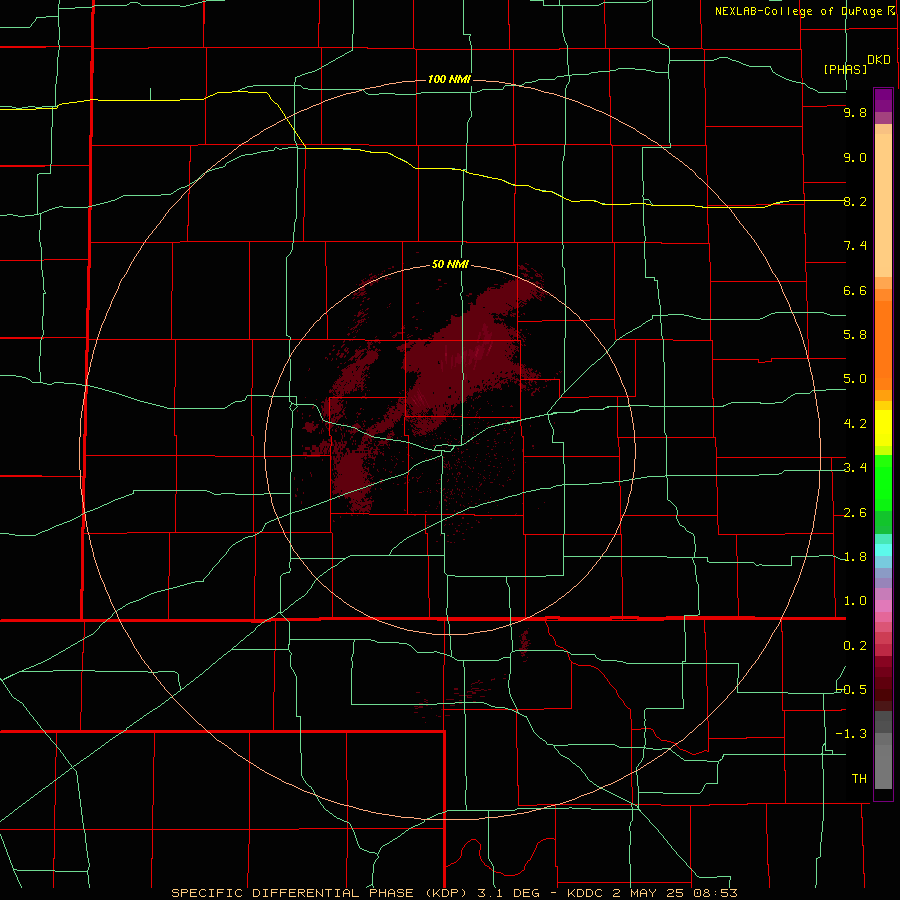Click the pale peach segment of the color bar

point(883,205)
